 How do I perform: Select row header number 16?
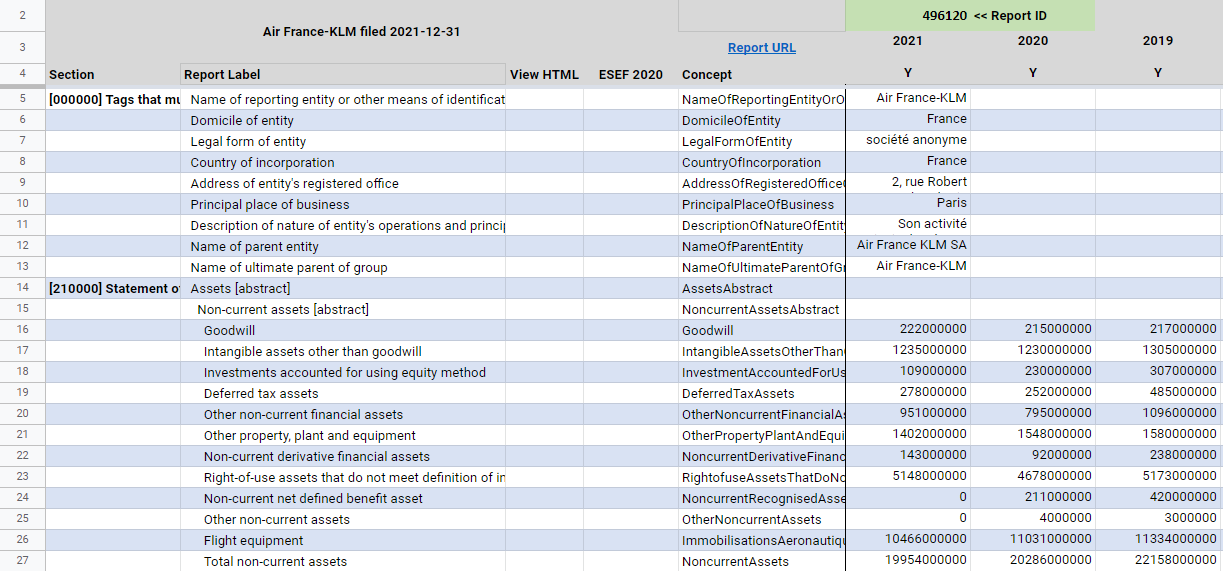[x=22, y=330]
